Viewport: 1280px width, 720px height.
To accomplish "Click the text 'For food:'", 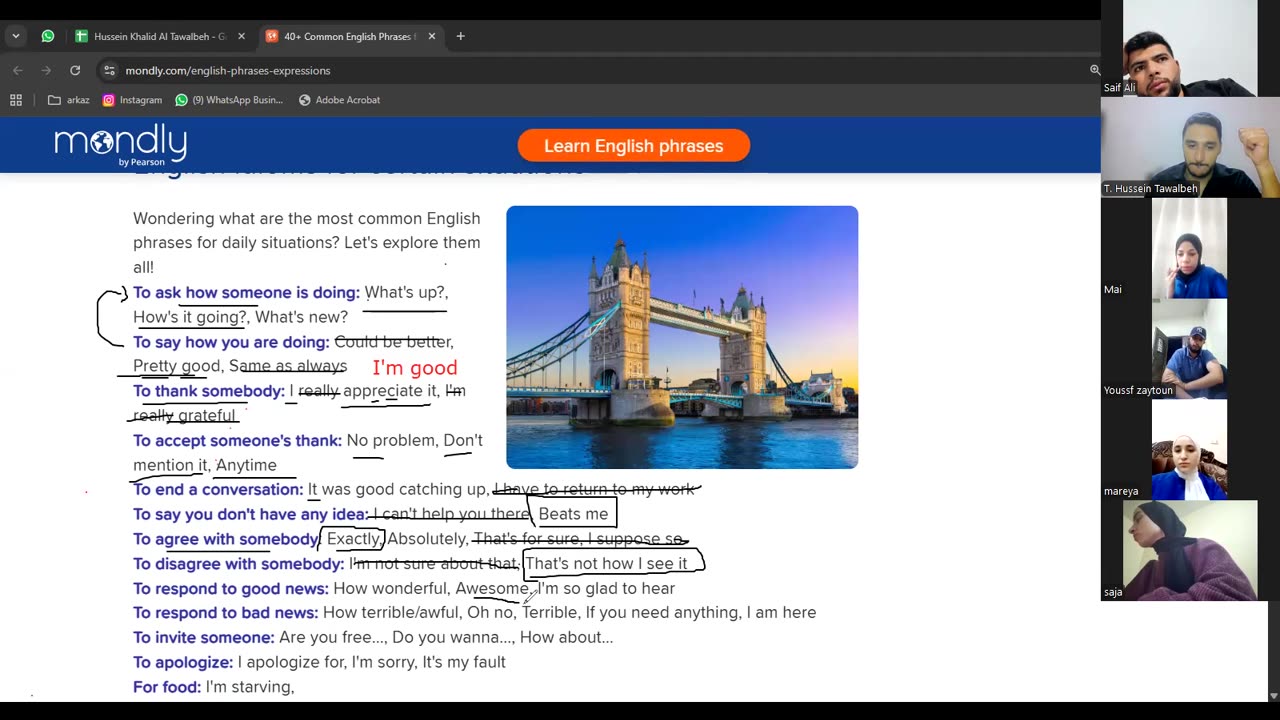I will (167, 687).
